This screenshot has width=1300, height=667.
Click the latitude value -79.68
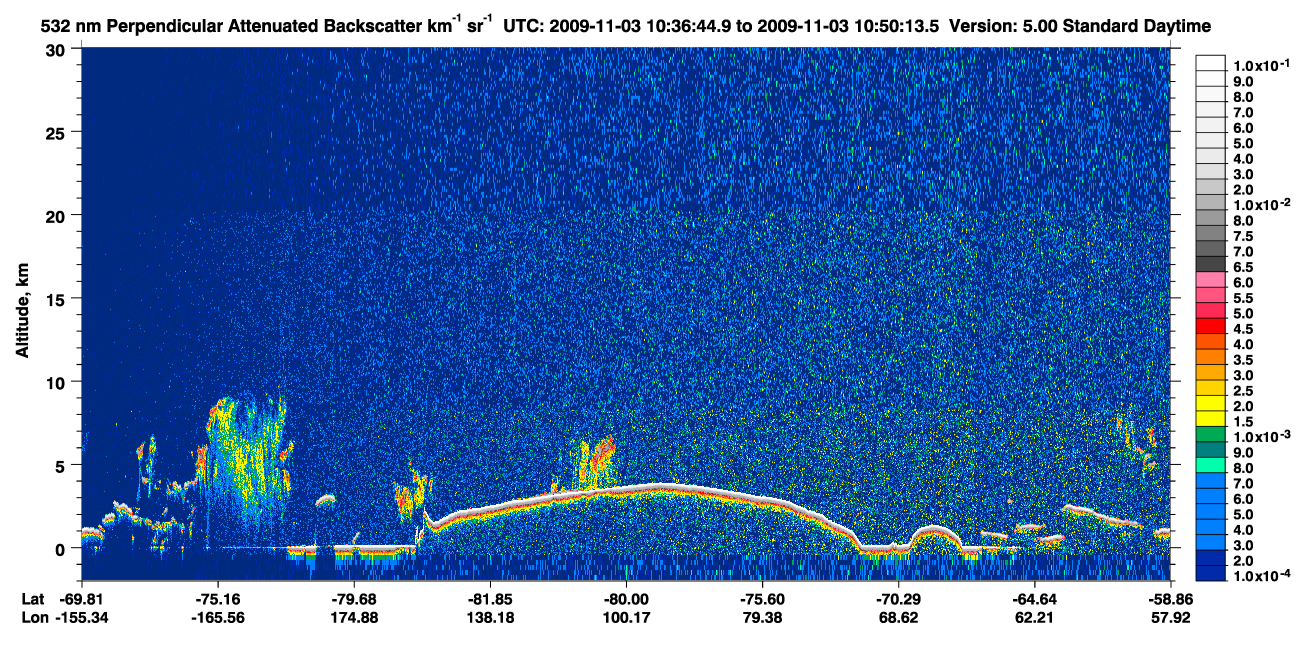(x=354, y=599)
